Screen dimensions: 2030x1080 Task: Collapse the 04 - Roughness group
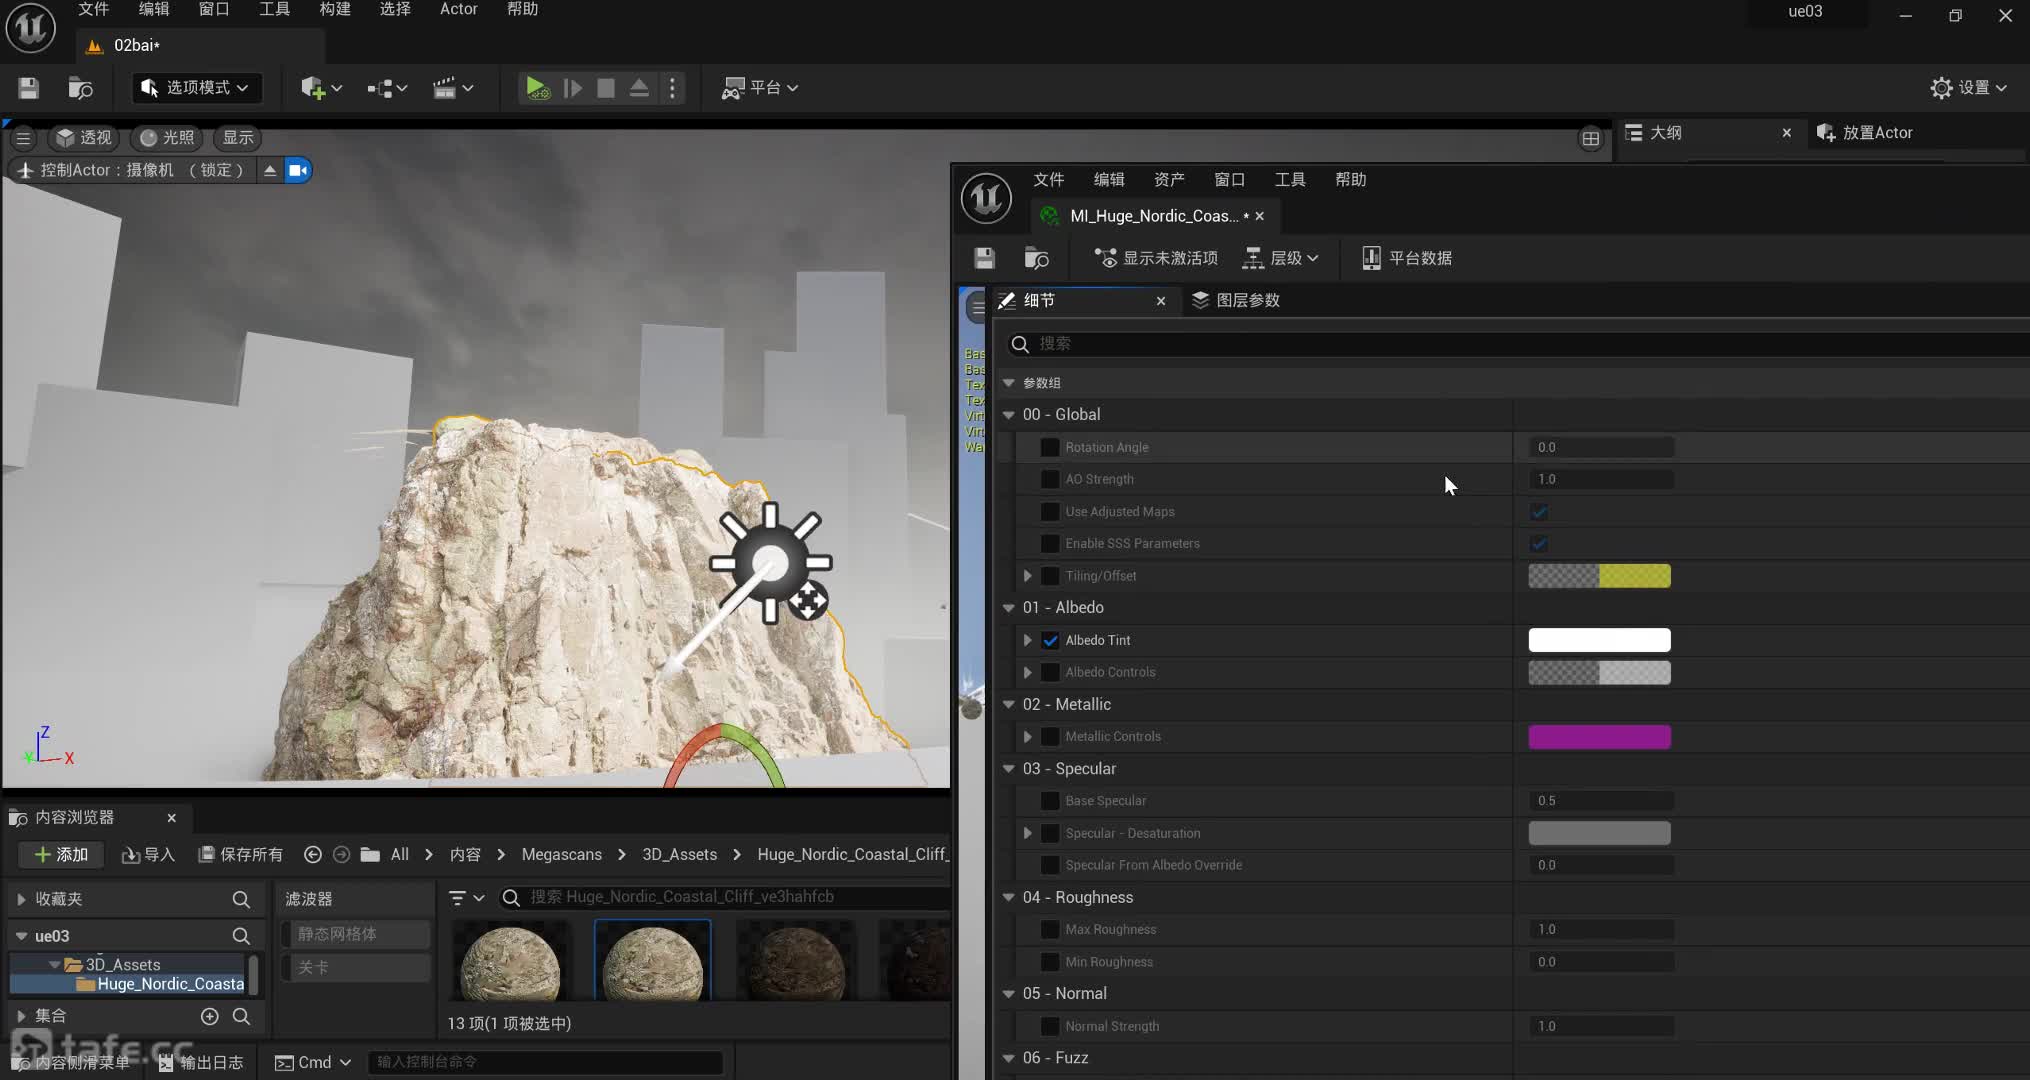pyautogui.click(x=1009, y=897)
